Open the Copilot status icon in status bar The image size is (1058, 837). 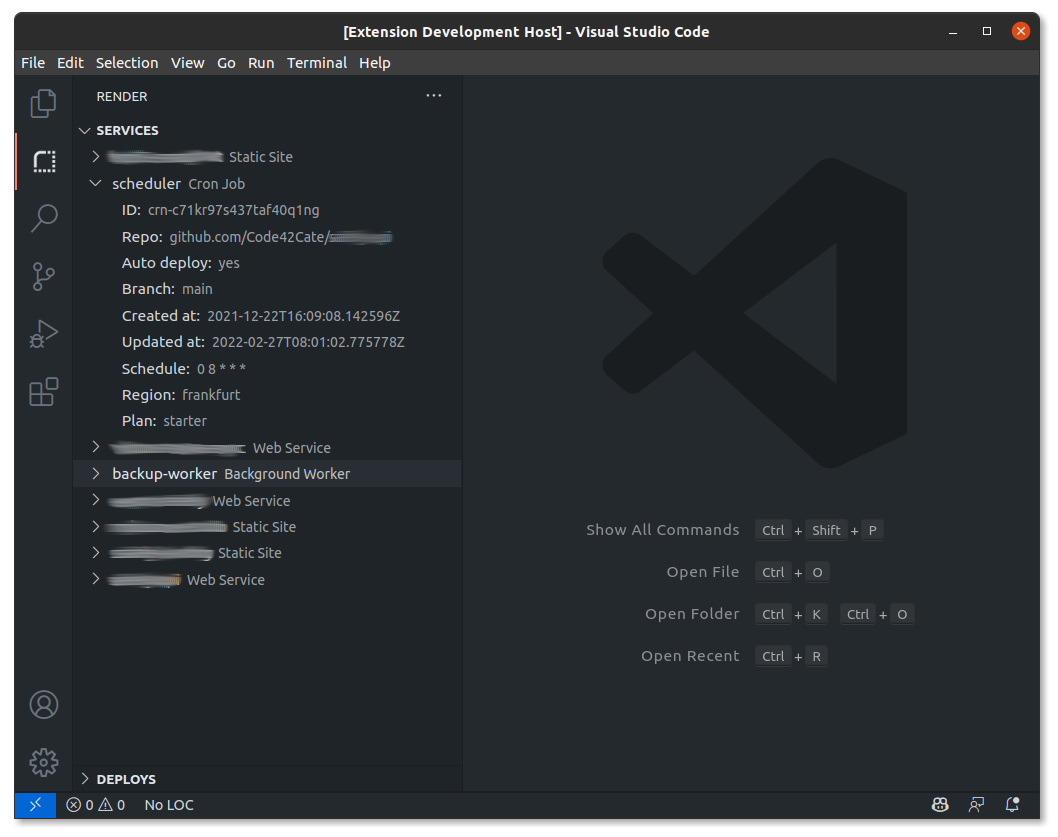click(x=940, y=805)
